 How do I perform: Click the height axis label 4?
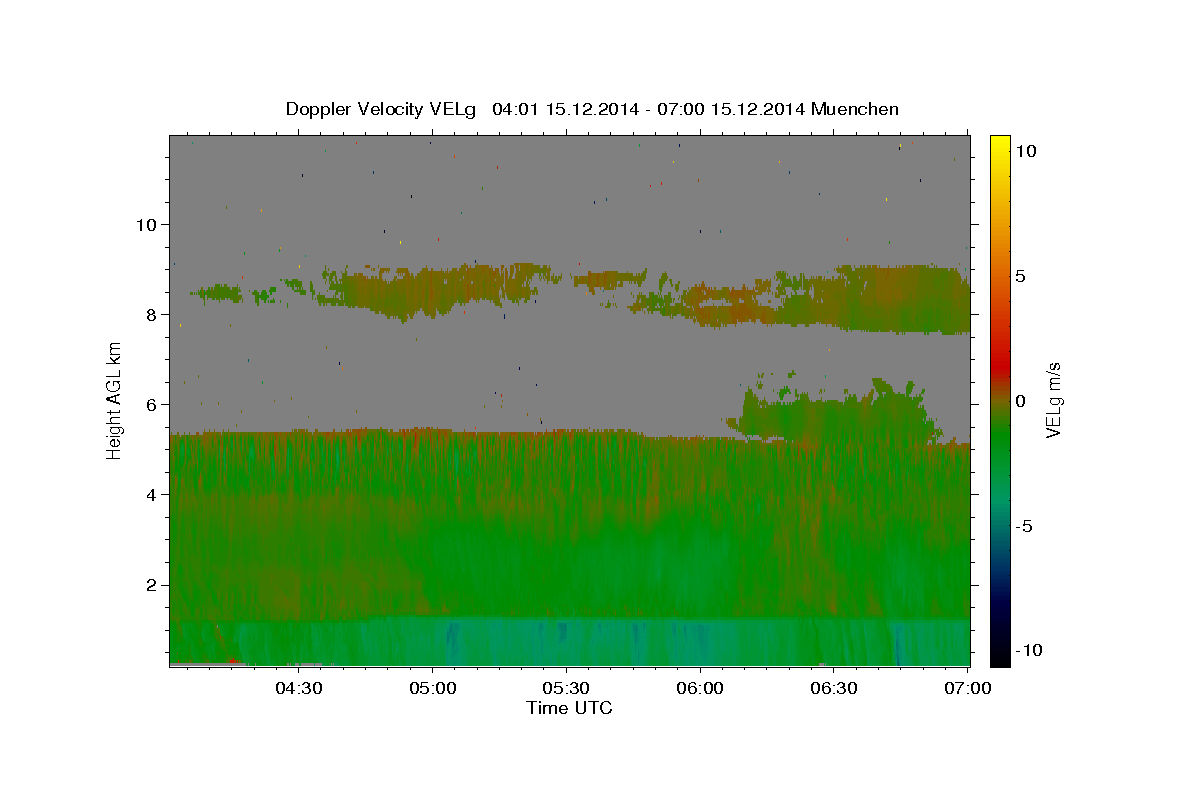pos(151,494)
